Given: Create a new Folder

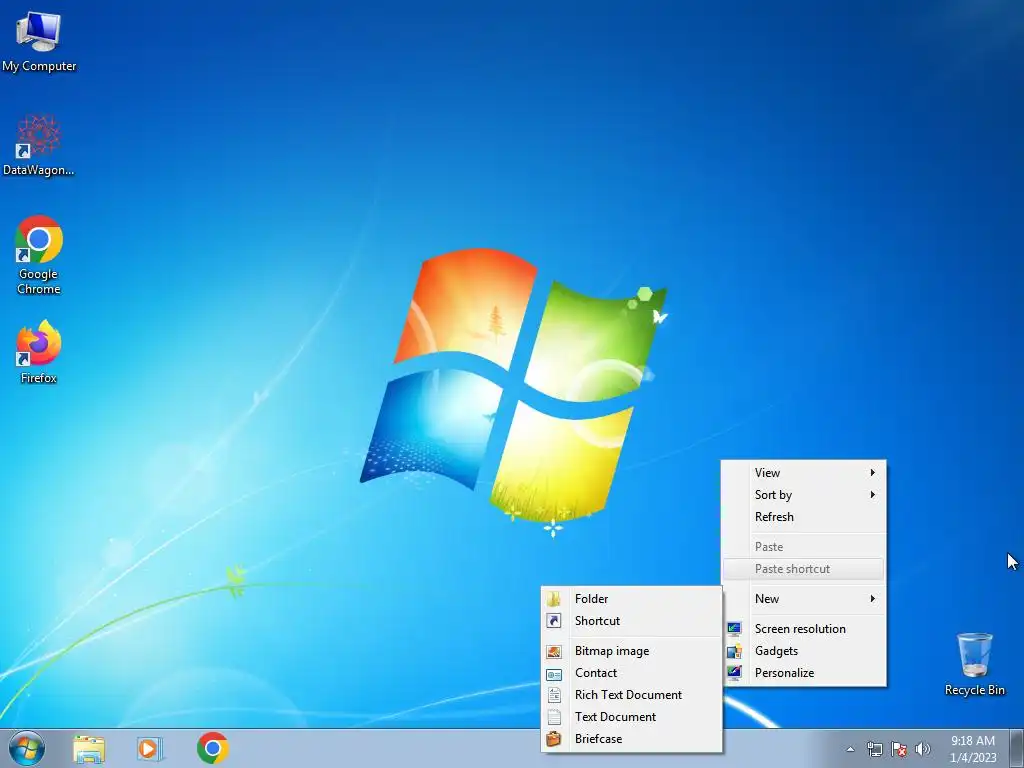Looking at the screenshot, I should [x=632, y=599].
